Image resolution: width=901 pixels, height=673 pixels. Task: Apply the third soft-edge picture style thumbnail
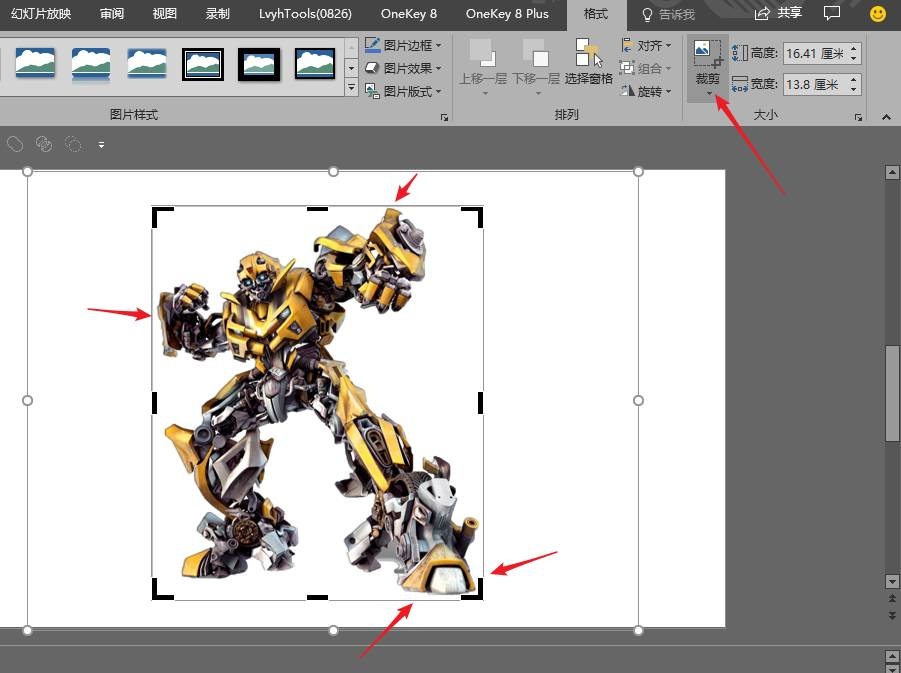147,63
